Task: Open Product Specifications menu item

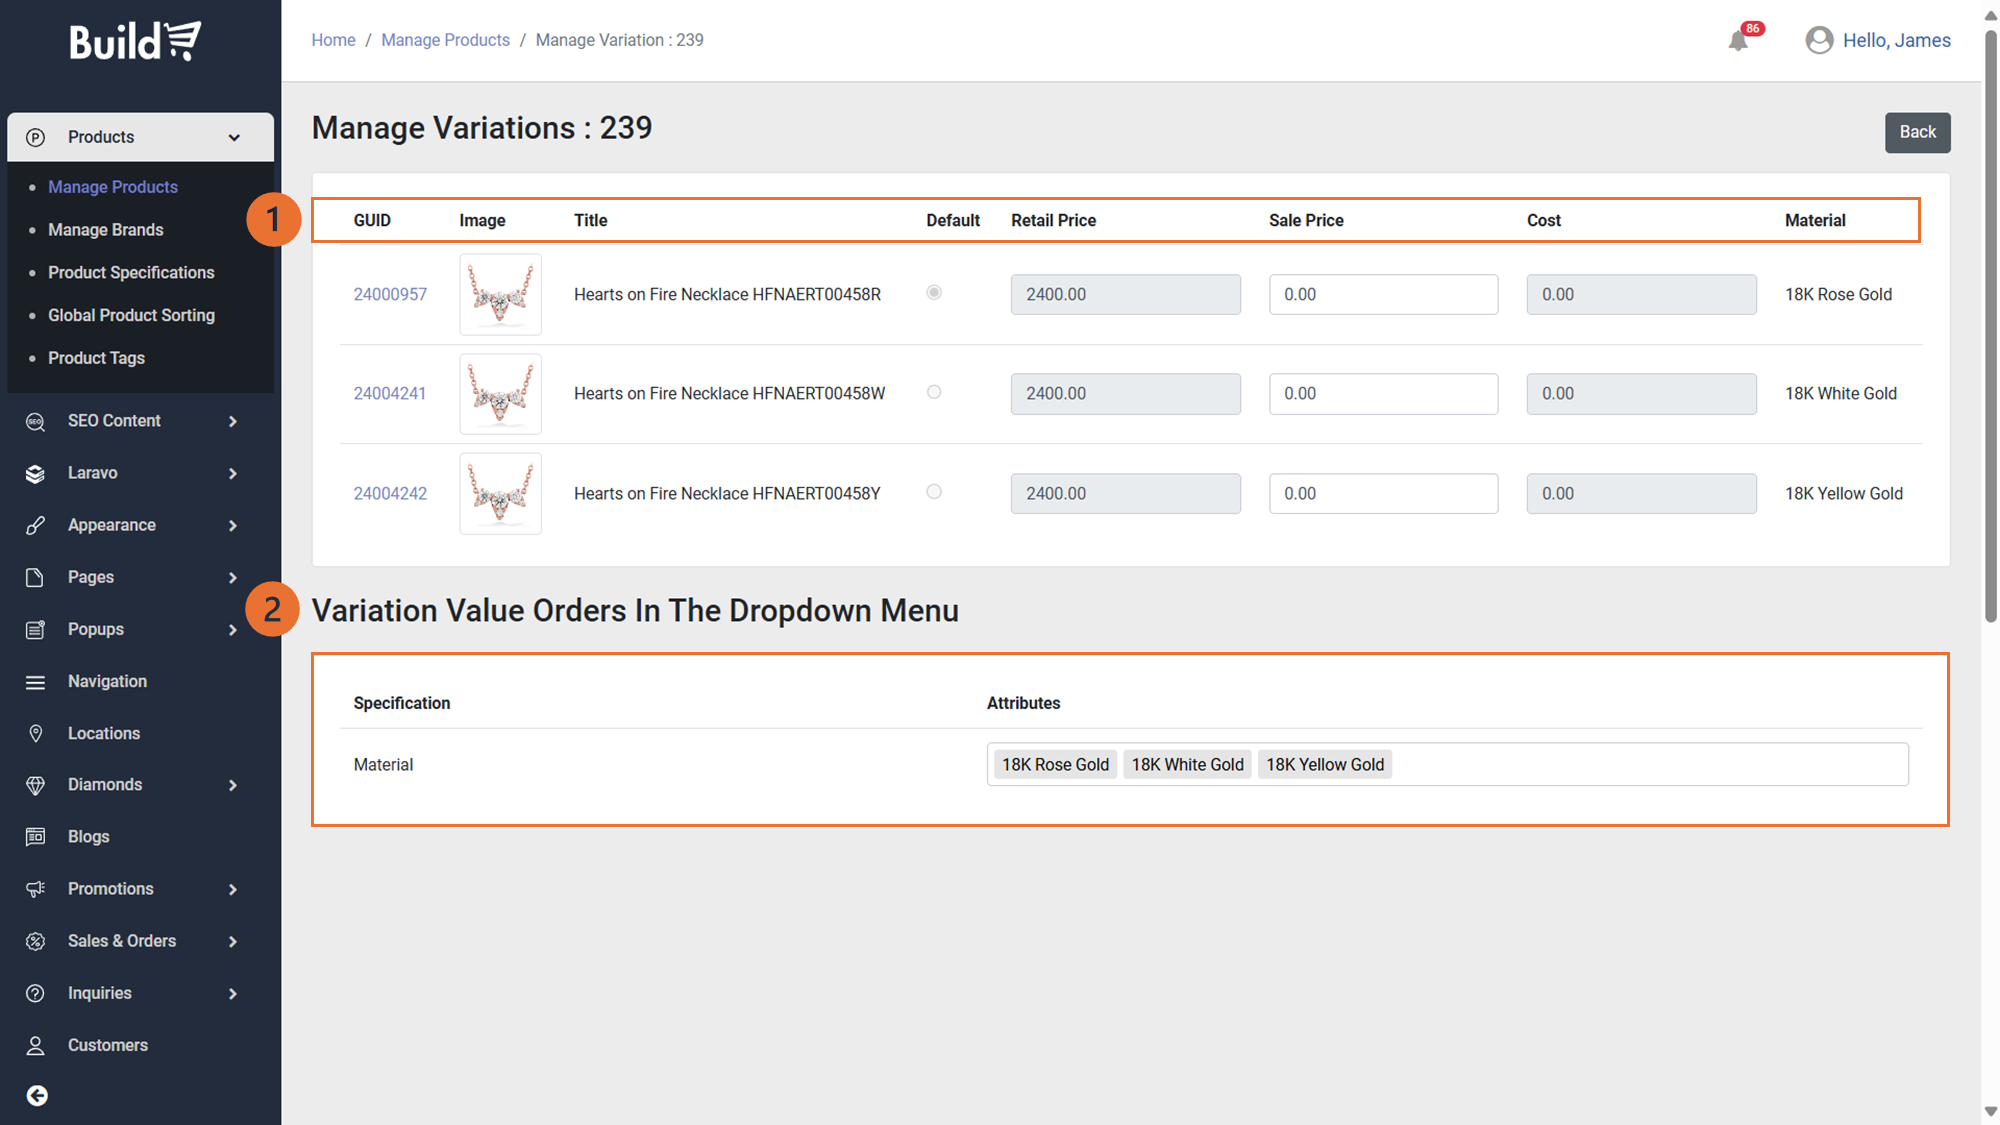Action: tap(131, 272)
